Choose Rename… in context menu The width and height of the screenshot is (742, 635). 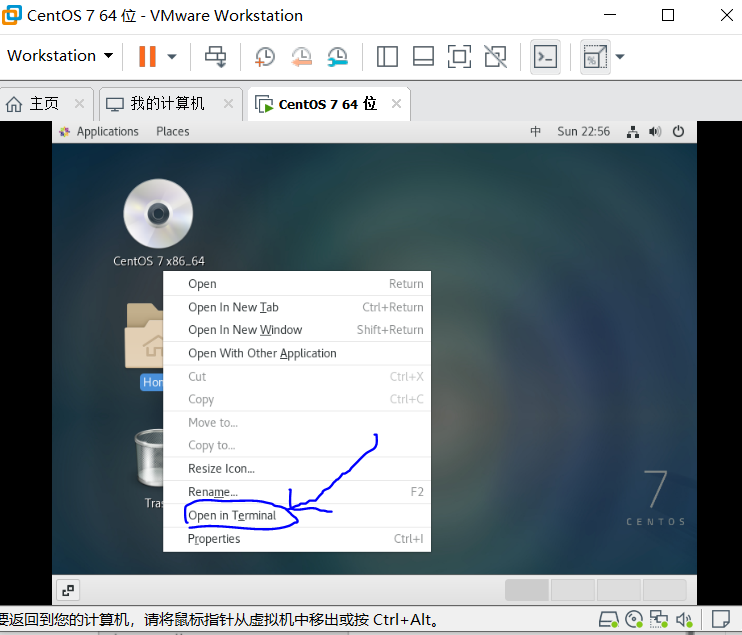[x=297, y=492]
